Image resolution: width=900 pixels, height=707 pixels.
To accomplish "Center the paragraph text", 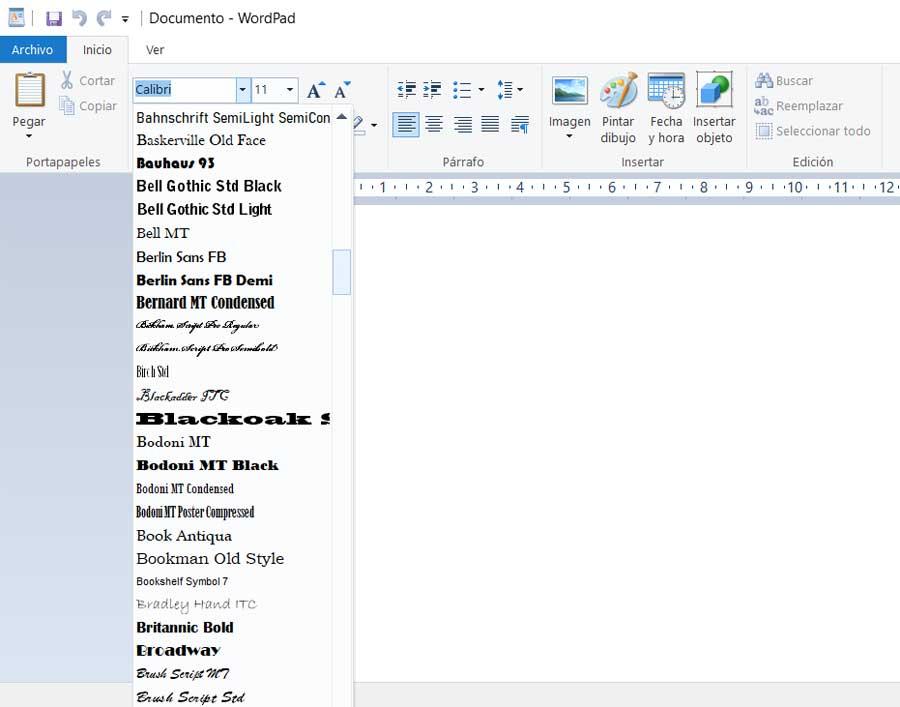I will 434,124.
